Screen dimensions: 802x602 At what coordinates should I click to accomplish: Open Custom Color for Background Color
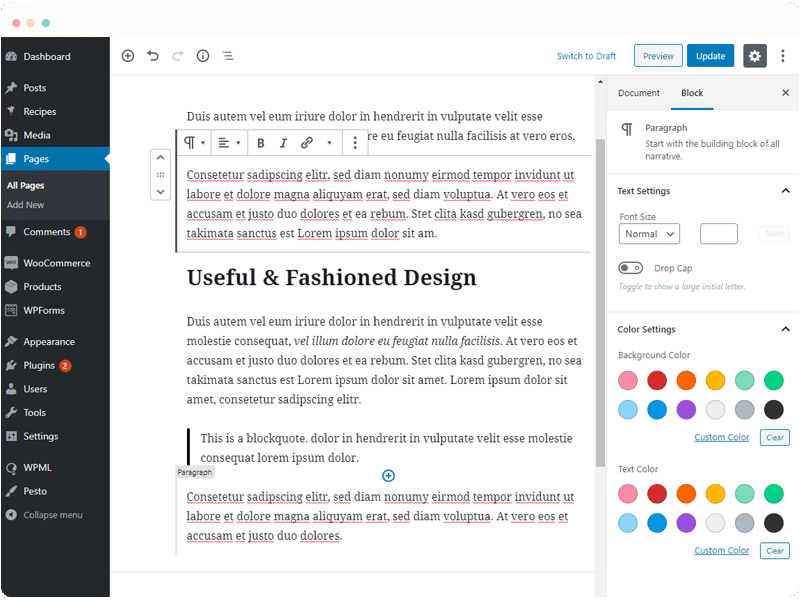(x=722, y=437)
